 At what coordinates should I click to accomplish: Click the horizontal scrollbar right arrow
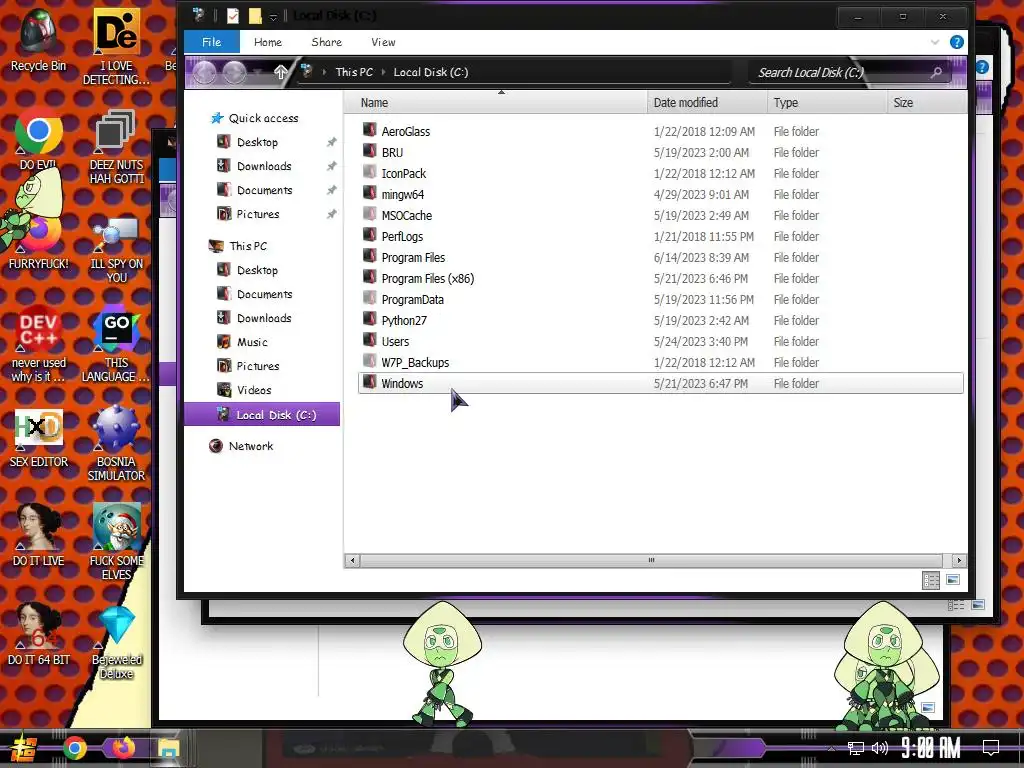click(x=959, y=560)
